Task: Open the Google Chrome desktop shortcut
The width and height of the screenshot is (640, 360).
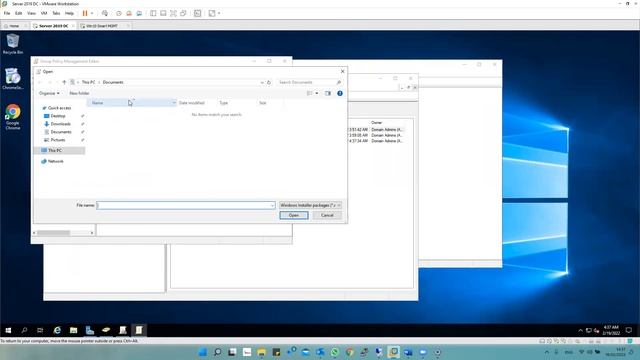Action: [13, 117]
